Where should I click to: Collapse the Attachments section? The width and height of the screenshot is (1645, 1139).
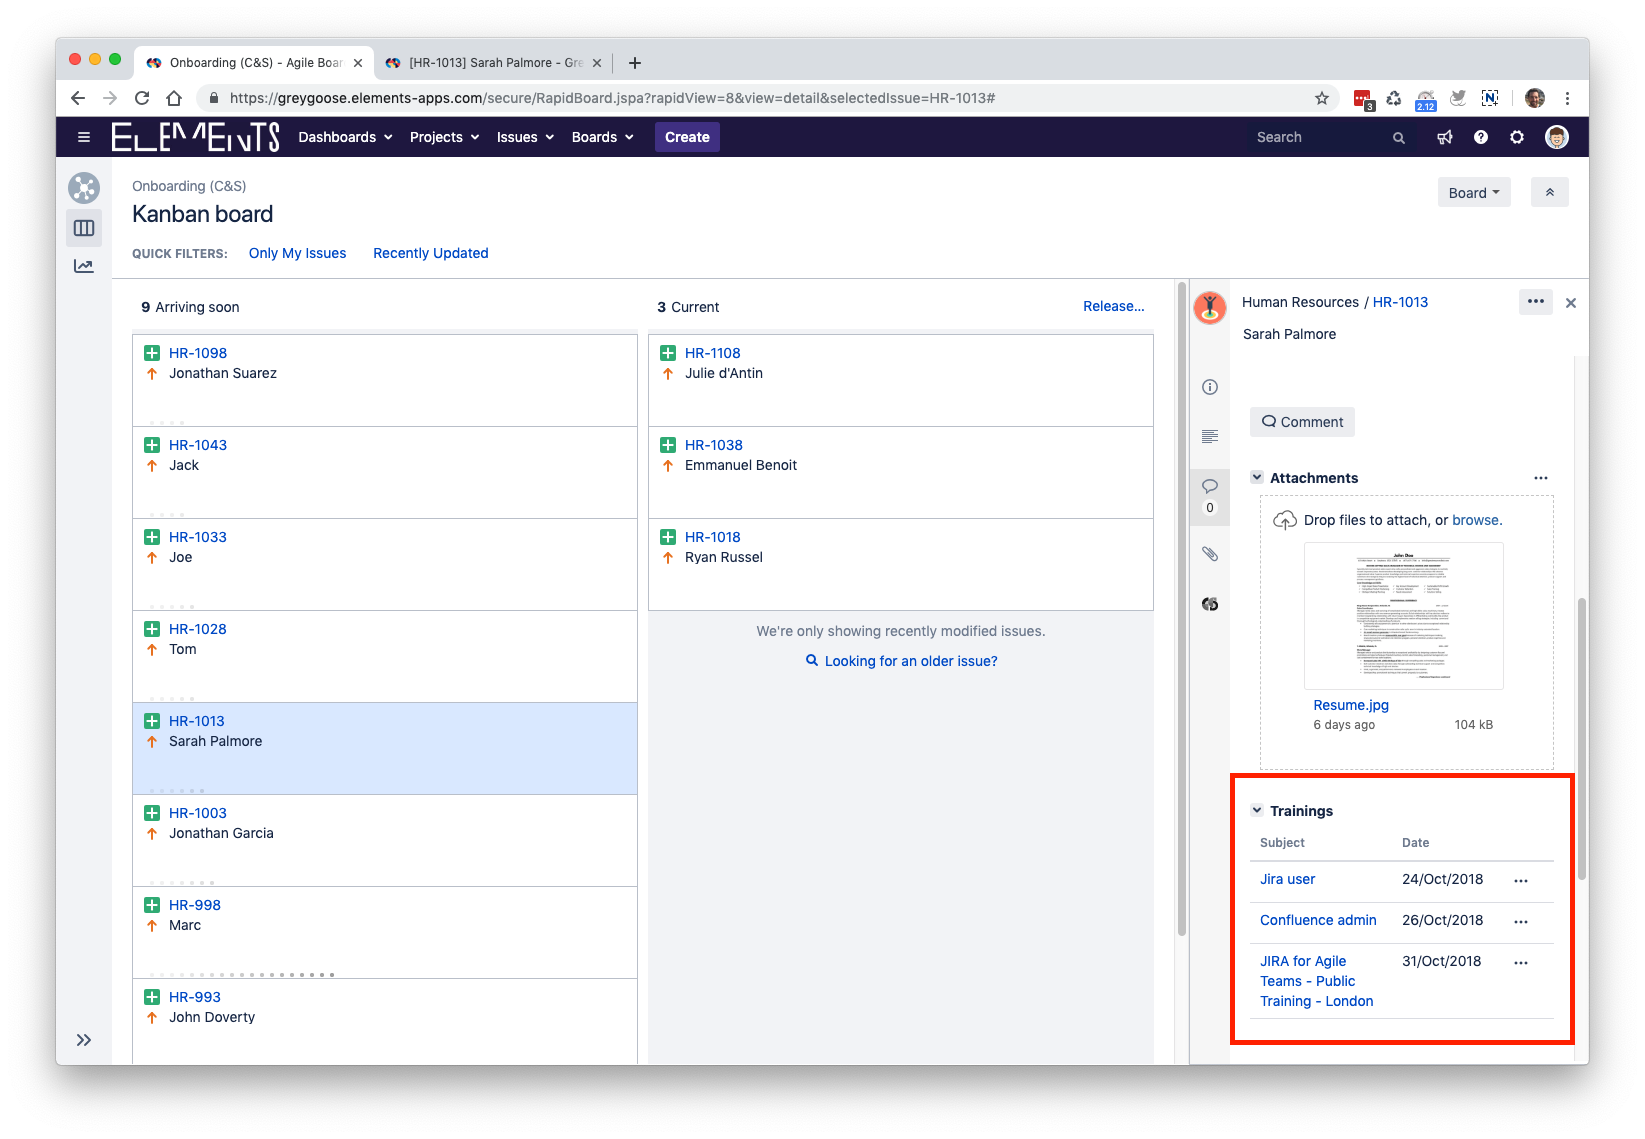pos(1257,478)
